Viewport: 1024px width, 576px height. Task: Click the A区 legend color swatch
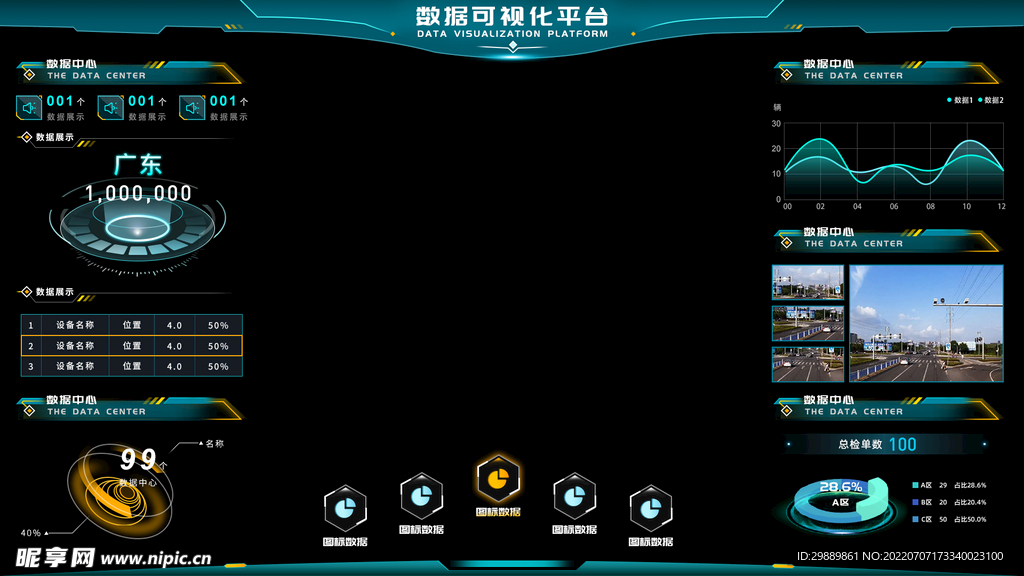coord(916,485)
